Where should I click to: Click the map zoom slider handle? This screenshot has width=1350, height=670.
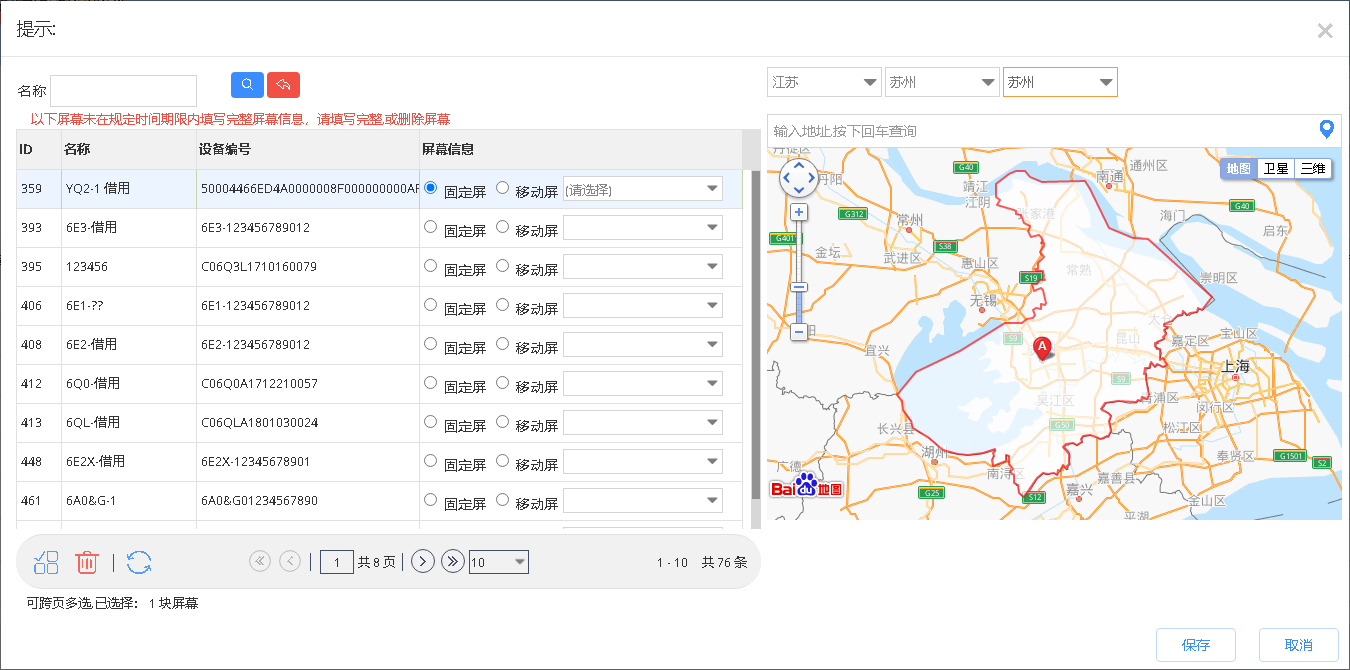coord(799,287)
